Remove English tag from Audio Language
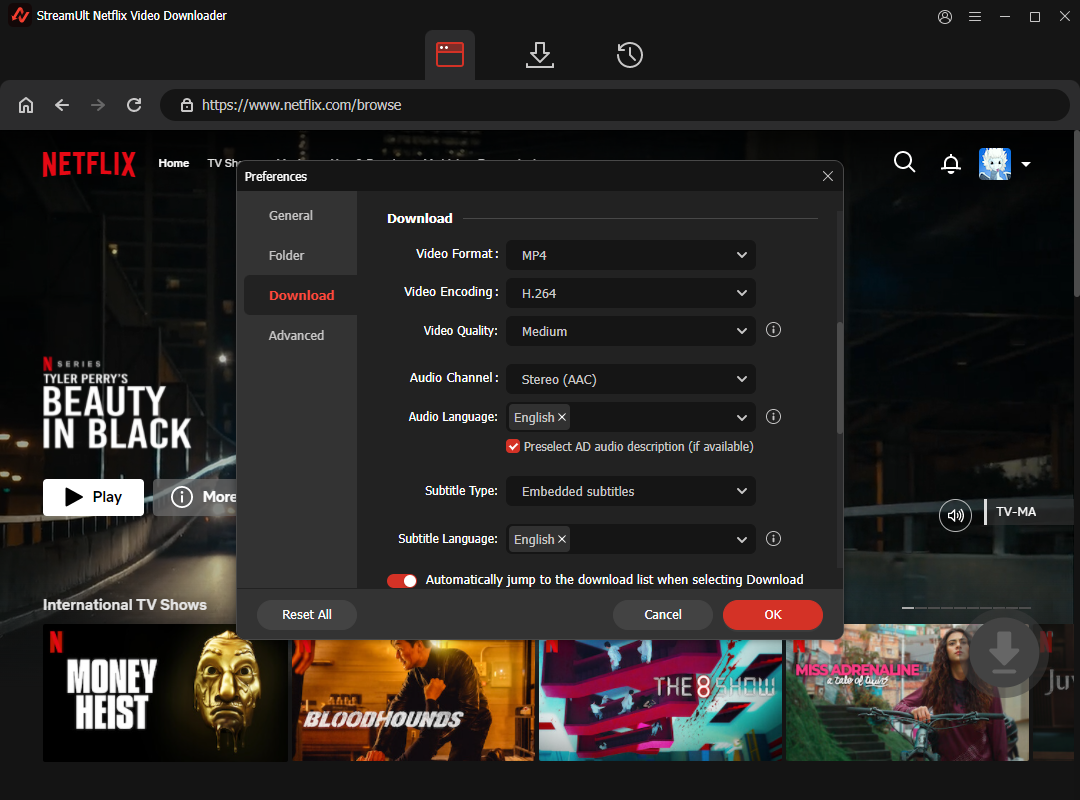Image resolution: width=1080 pixels, height=800 pixels. tap(562, 417)
